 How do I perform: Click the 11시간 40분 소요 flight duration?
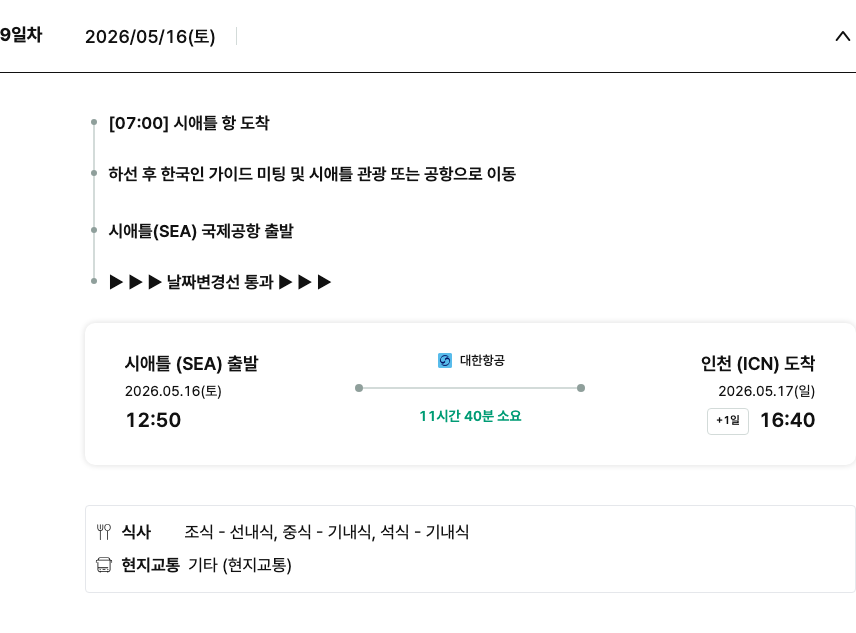470,416
